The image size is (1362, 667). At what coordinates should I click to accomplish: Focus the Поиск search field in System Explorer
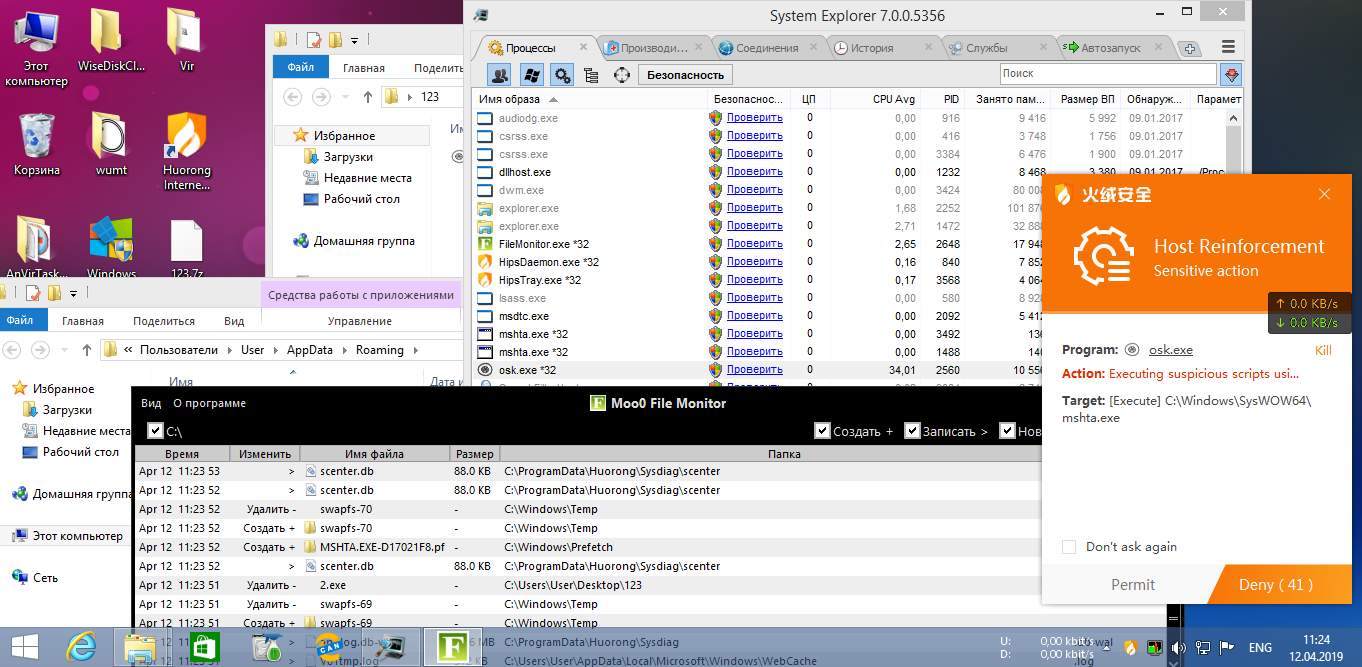click(1108, 74)
